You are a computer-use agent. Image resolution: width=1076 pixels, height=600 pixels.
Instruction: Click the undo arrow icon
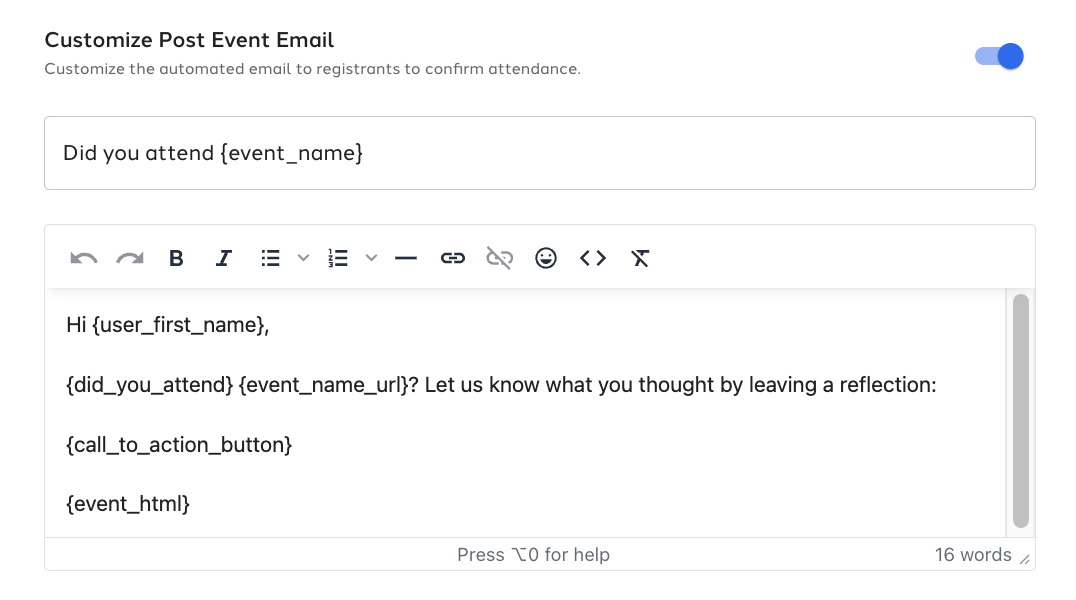[x=84, y=258]
